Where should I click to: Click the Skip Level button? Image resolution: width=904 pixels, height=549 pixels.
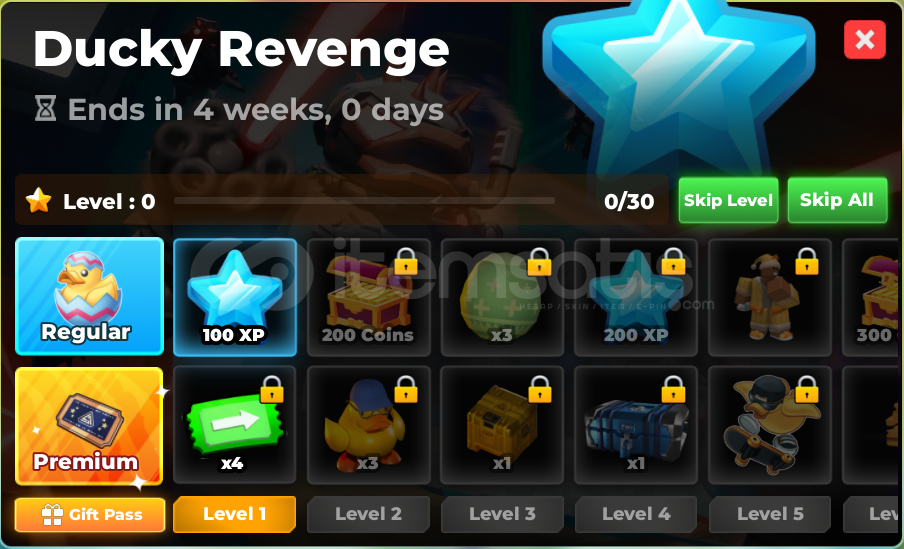pos(728,200)
